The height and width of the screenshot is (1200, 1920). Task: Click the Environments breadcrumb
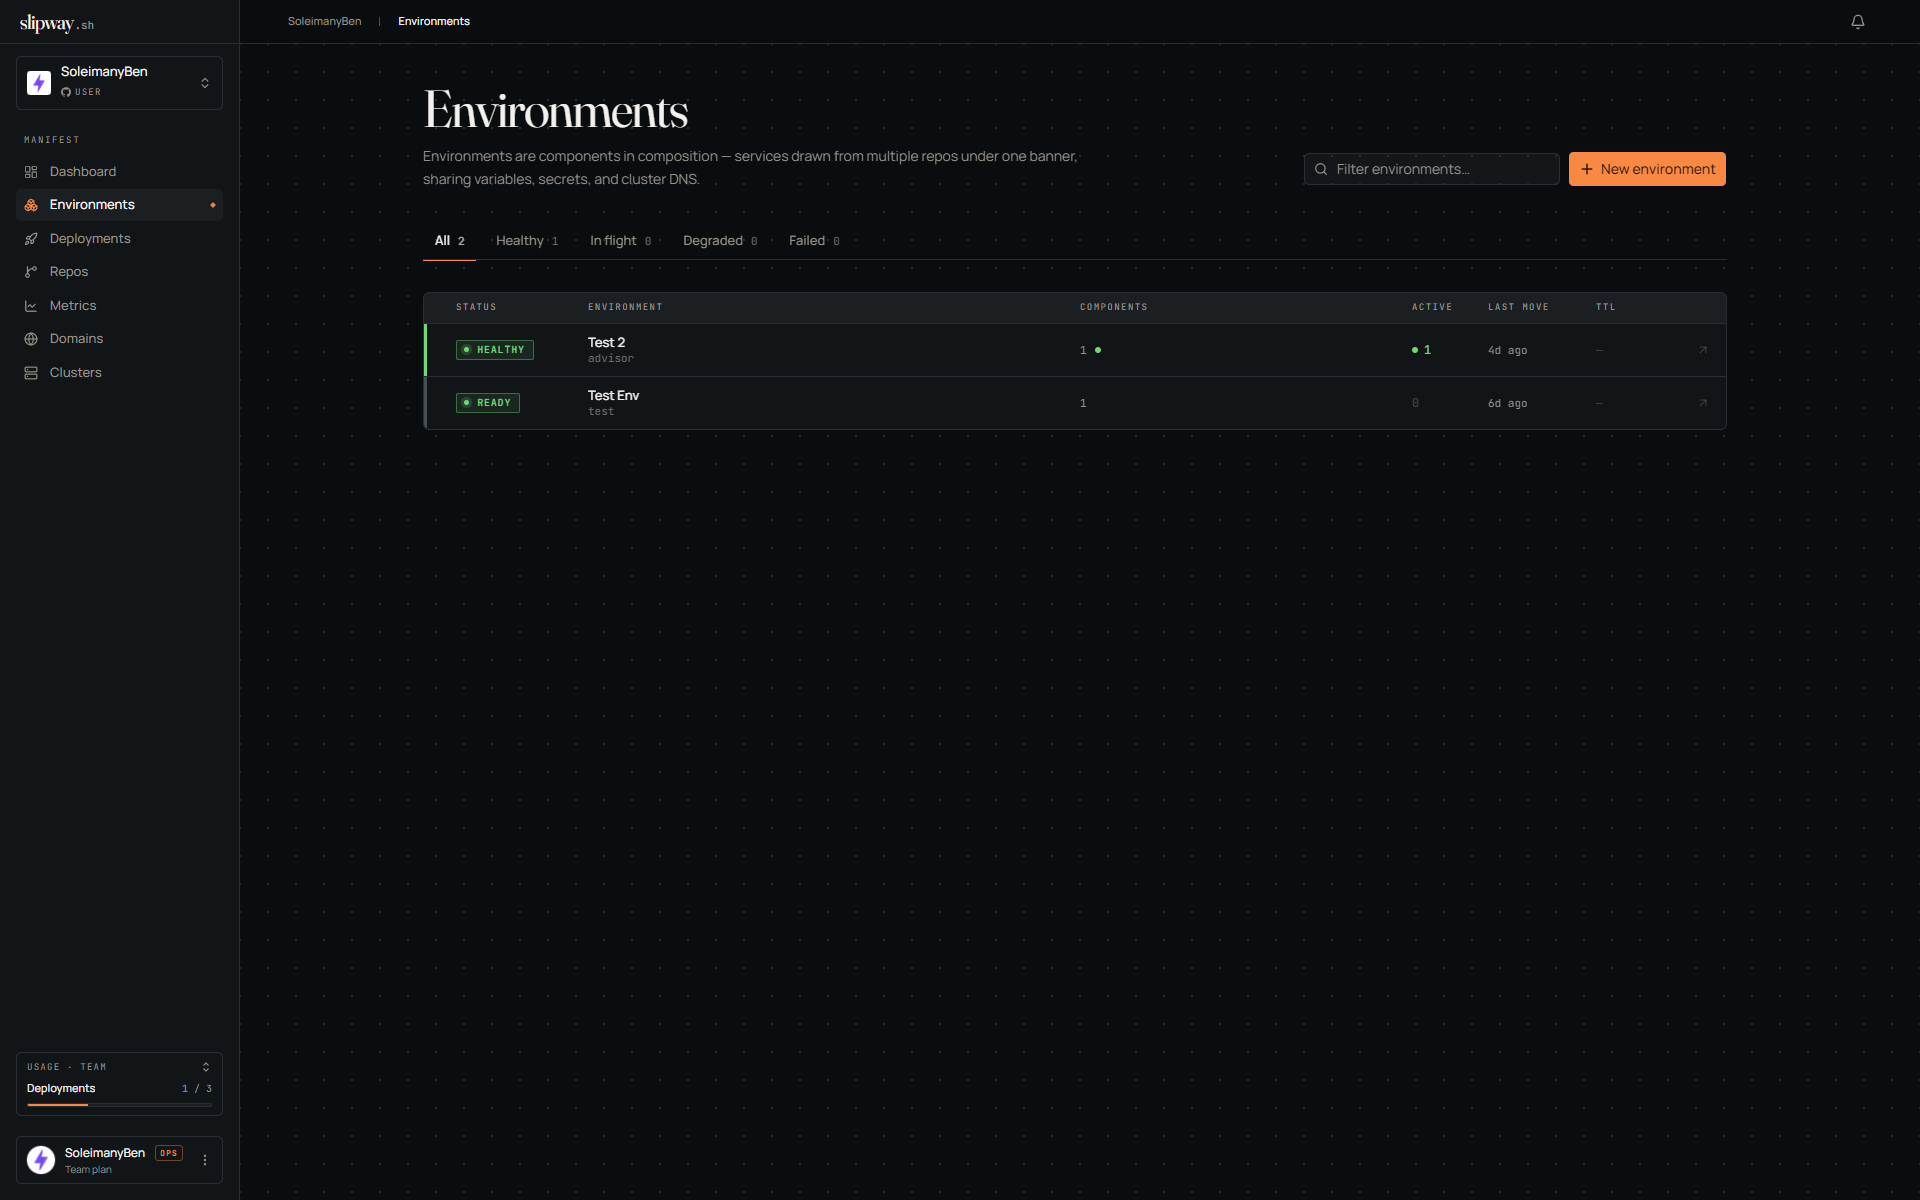[x=434, y=21]
